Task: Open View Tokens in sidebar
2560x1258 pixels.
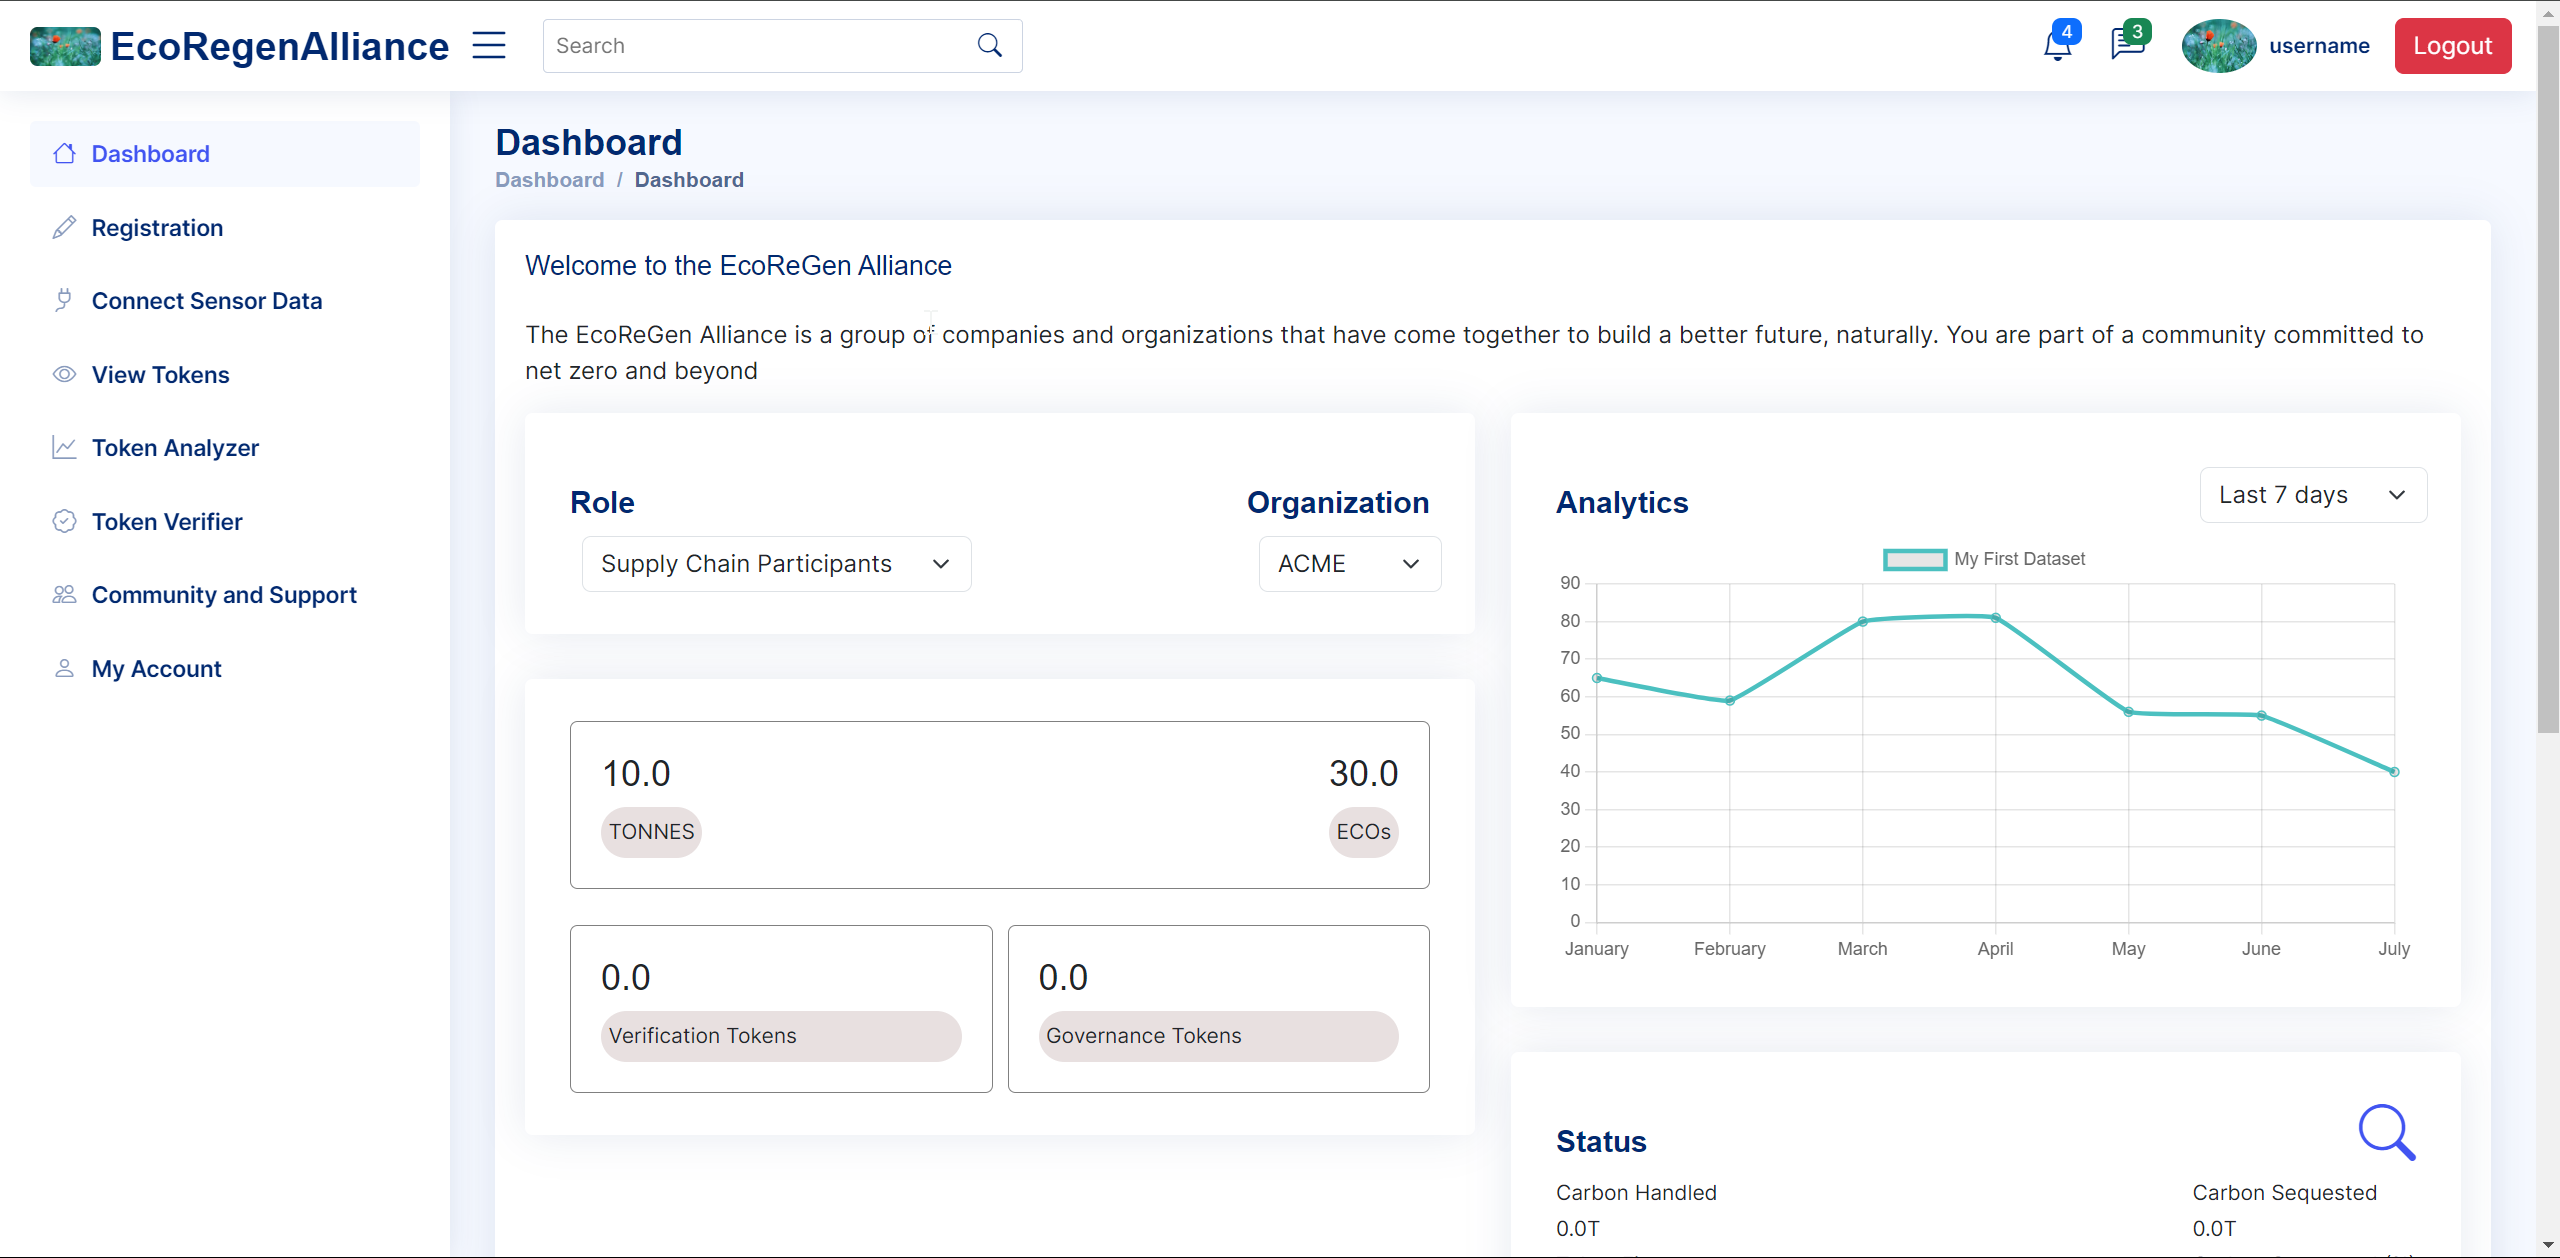Action: pos(160,375)
